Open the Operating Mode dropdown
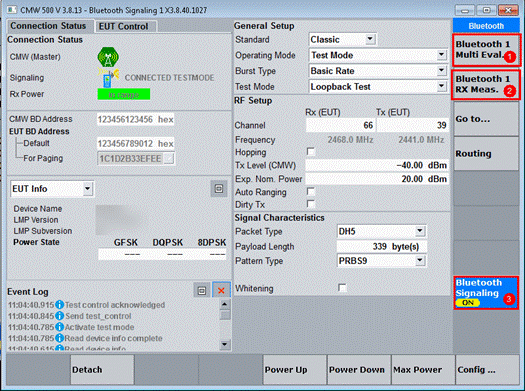The height and width of the screenshot is (391, 525). pos(442,55)
